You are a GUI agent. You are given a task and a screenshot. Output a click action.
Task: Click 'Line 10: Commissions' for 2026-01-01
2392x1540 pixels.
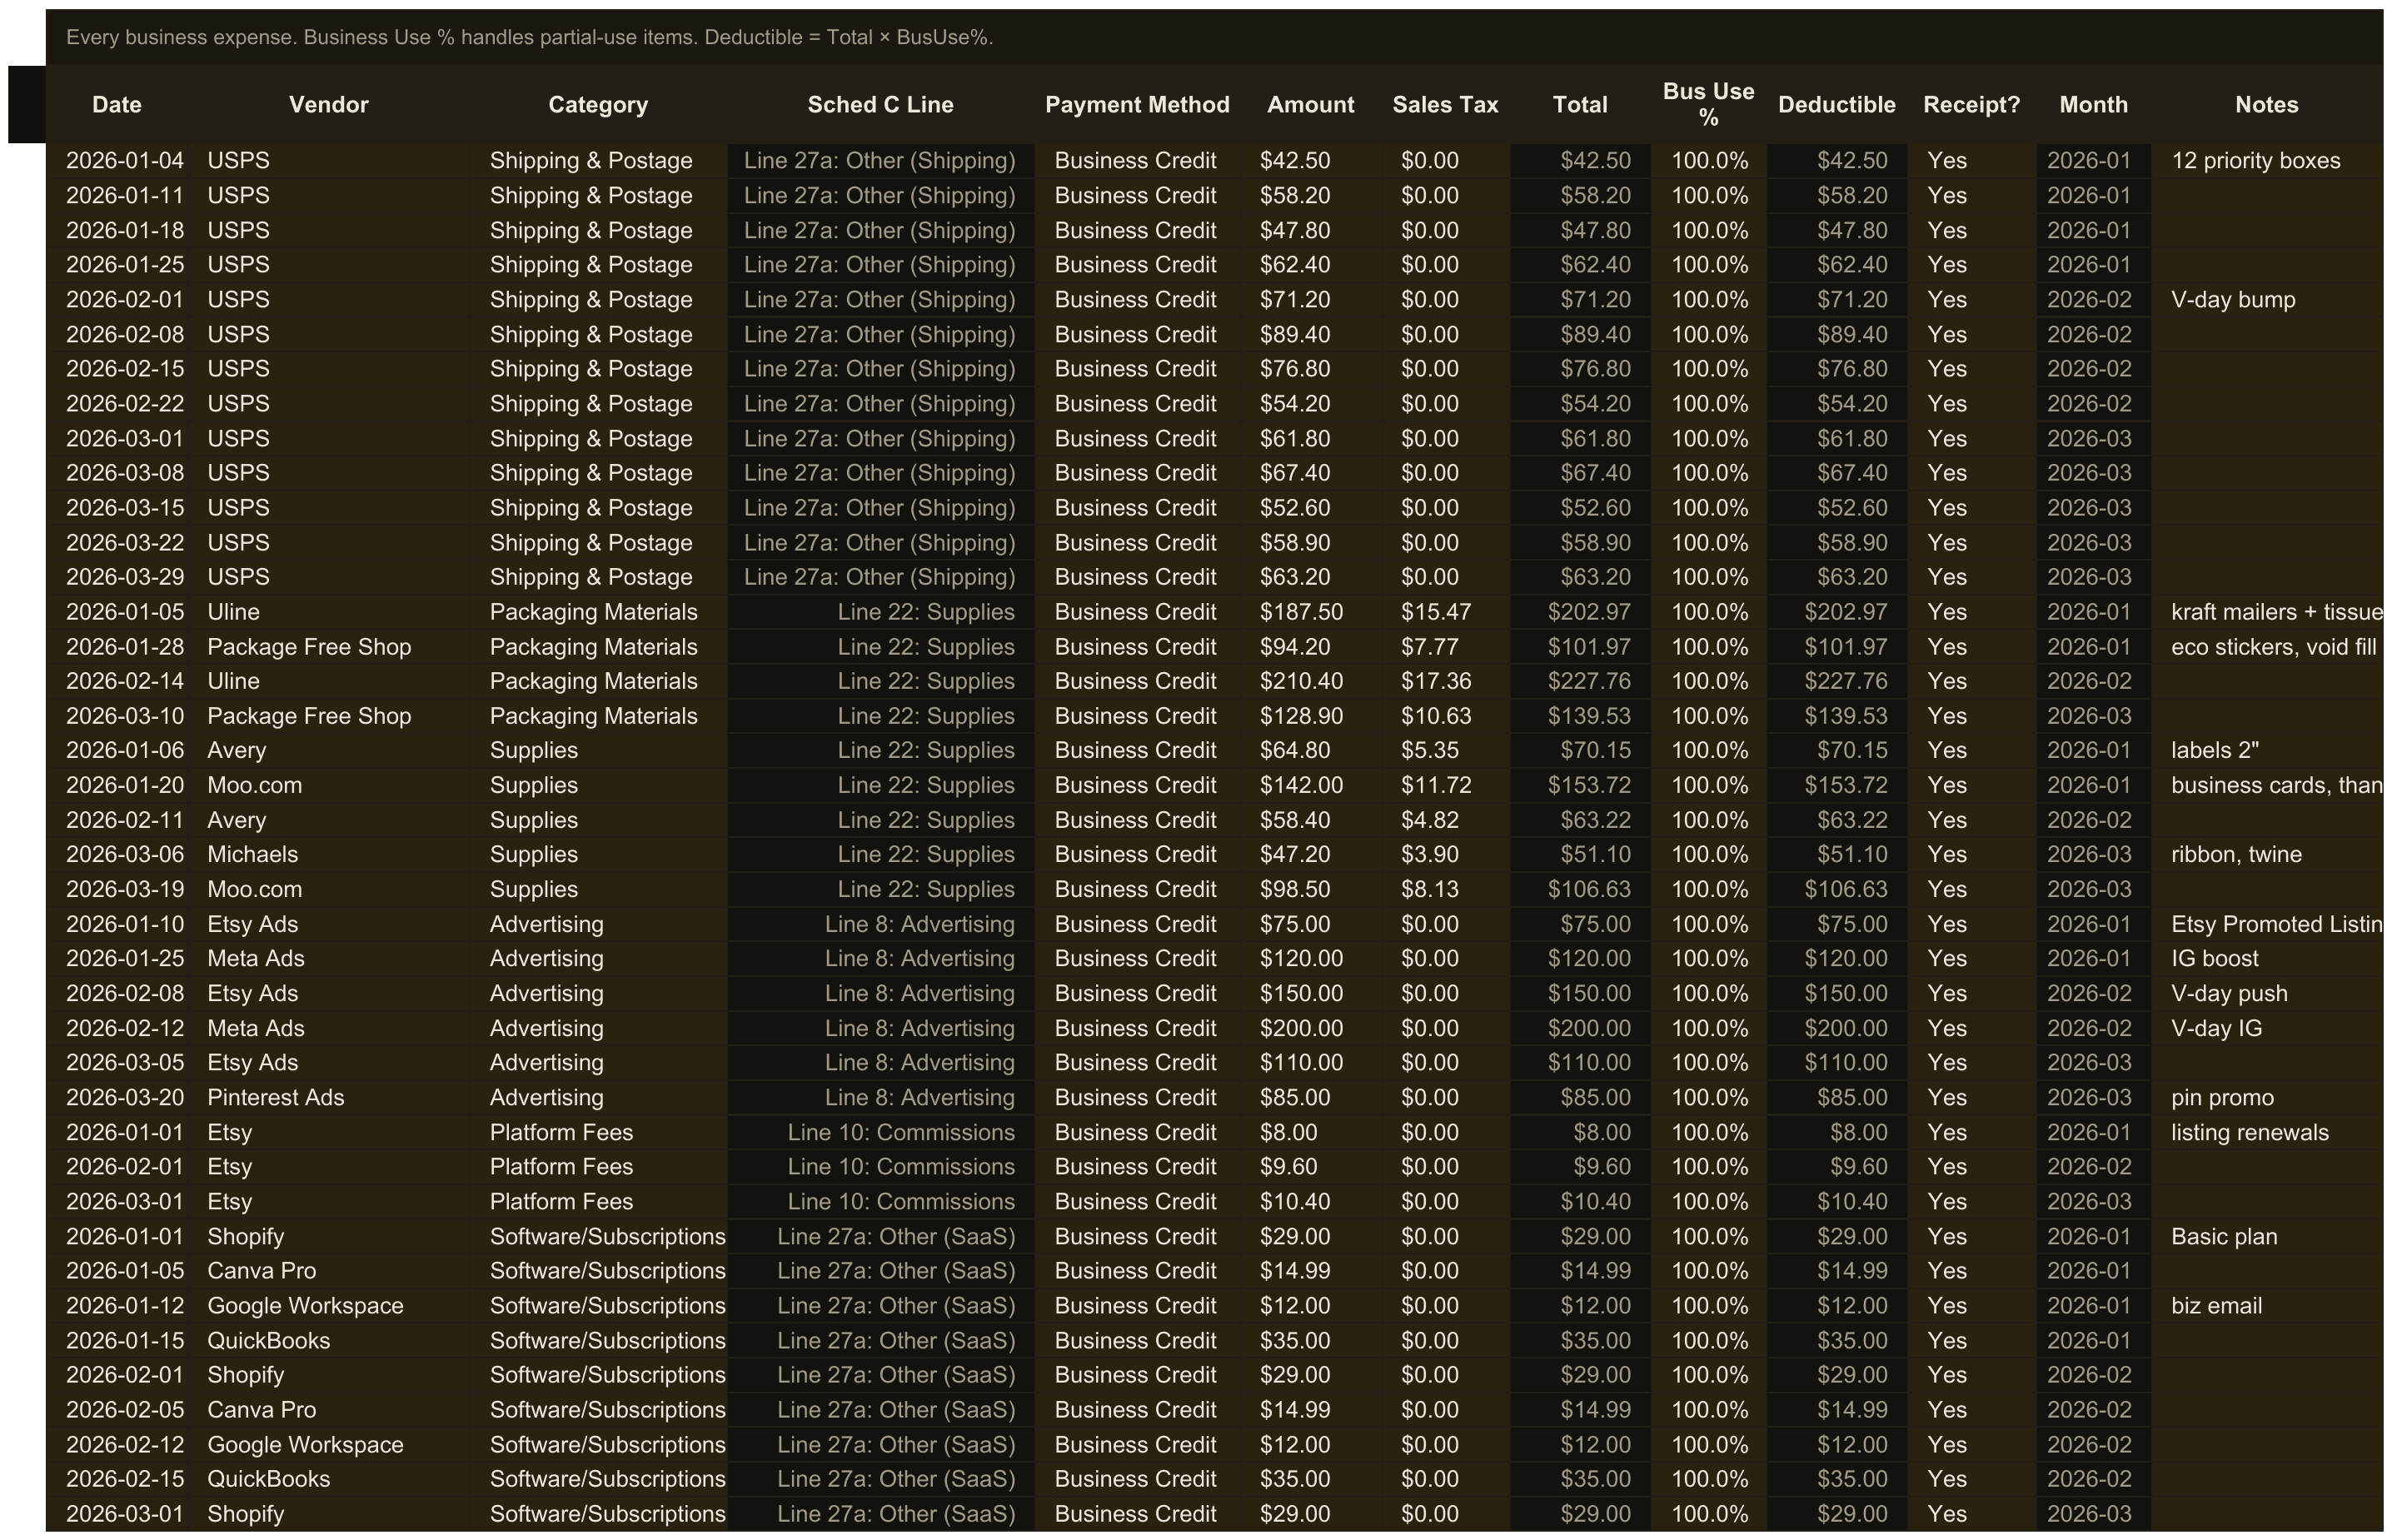coord(880,1132)
